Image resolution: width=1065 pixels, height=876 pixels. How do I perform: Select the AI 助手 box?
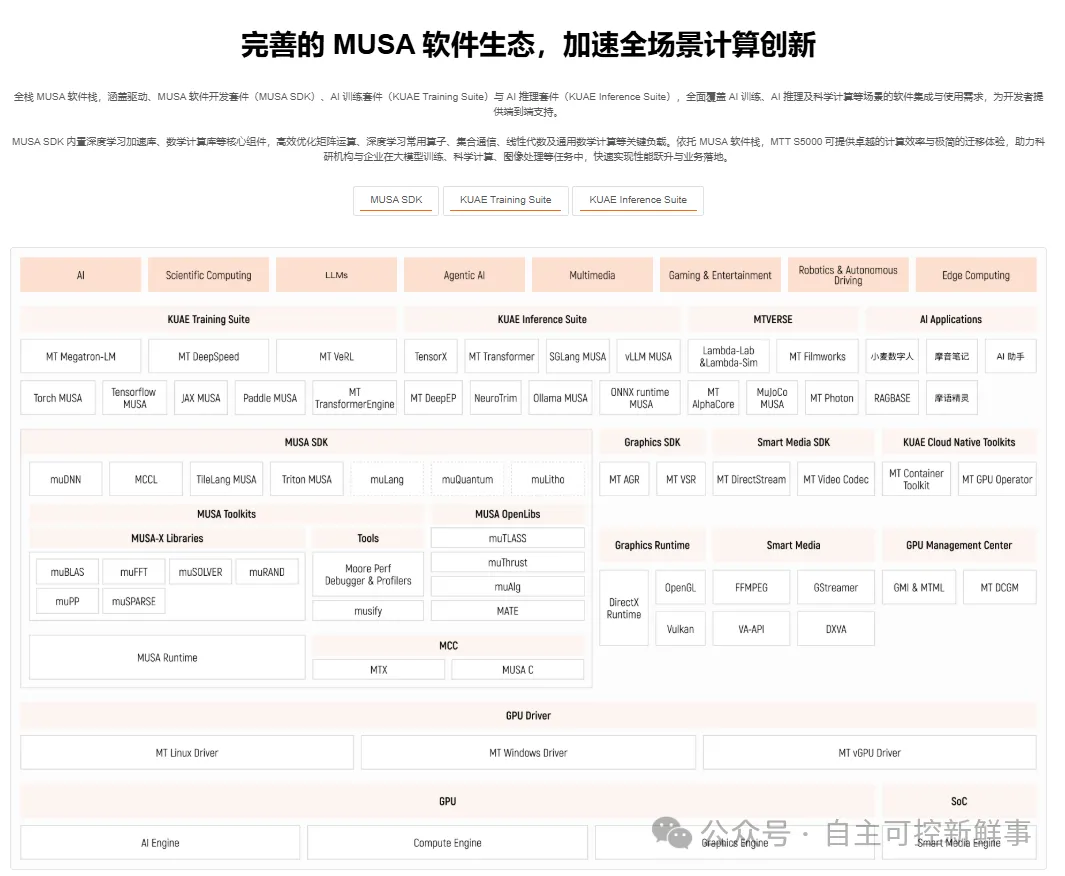[1011, 357]
